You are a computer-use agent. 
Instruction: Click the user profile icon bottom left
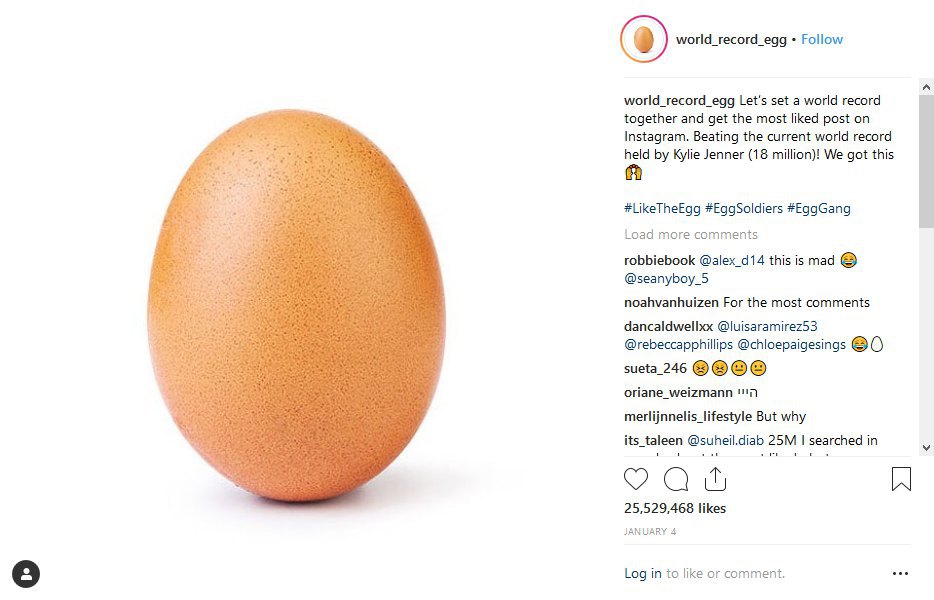[26, 574]
